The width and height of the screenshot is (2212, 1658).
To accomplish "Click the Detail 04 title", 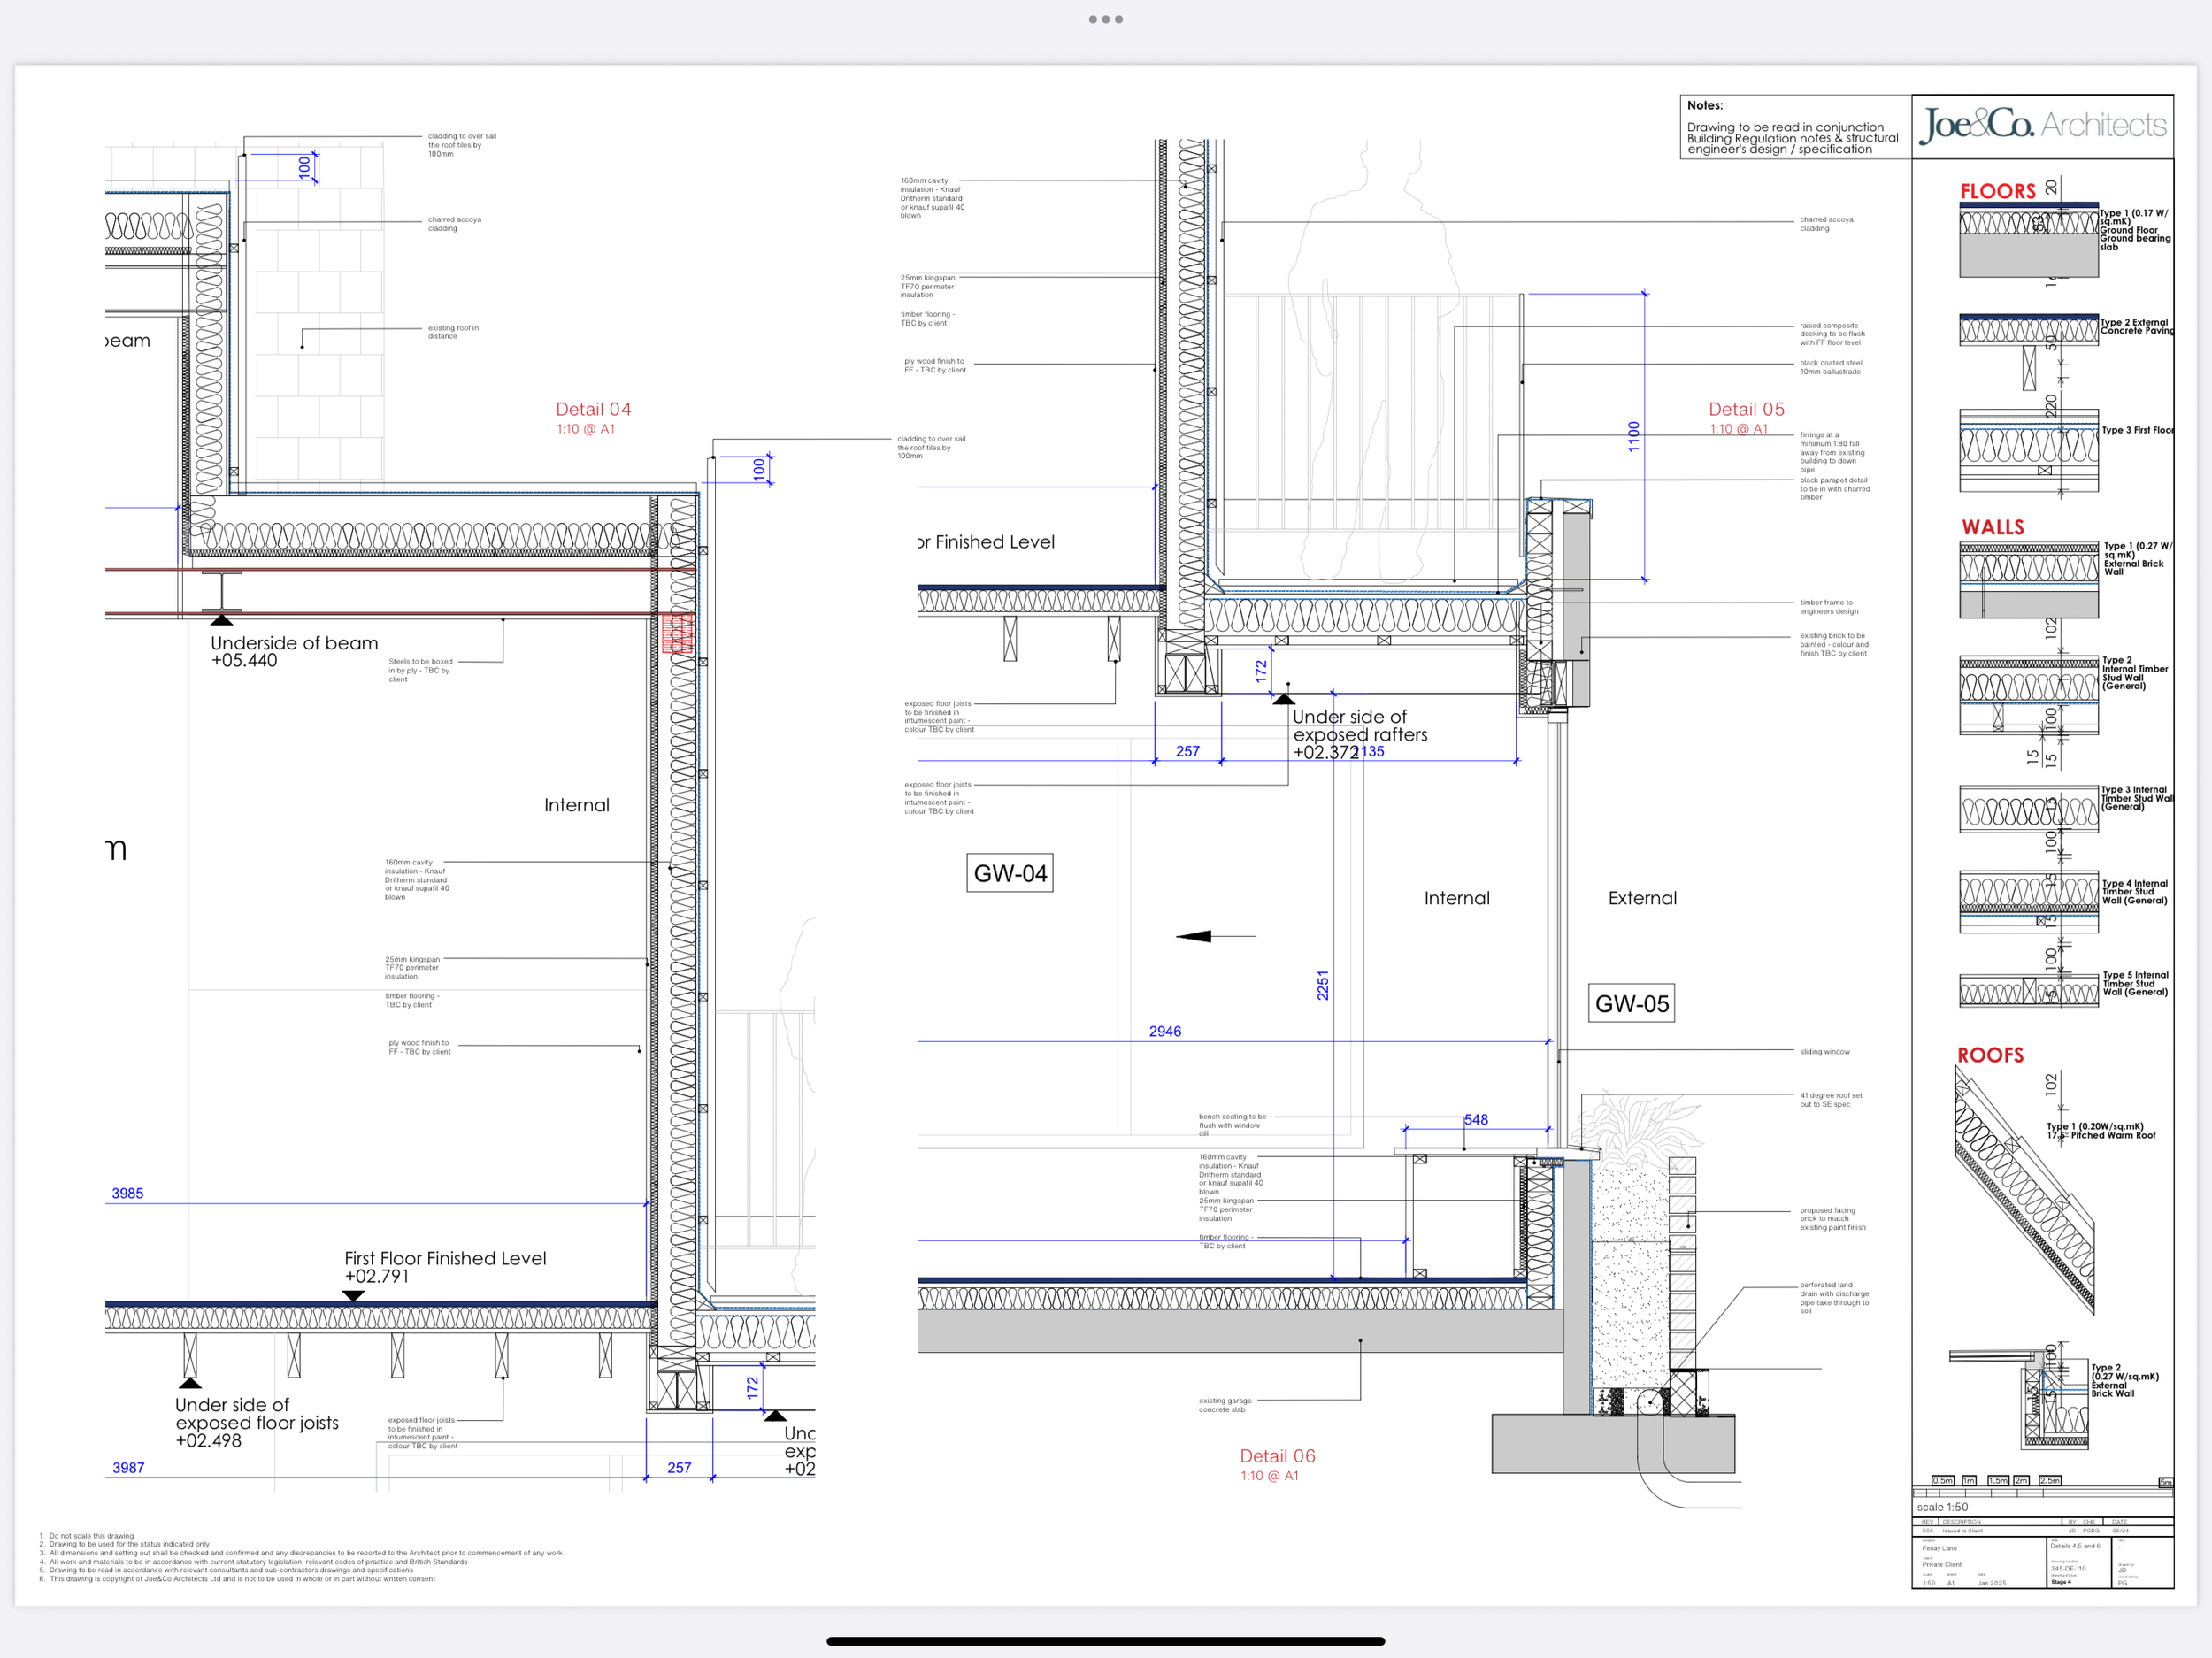I will pyautogui.click(x=593, y=409).
